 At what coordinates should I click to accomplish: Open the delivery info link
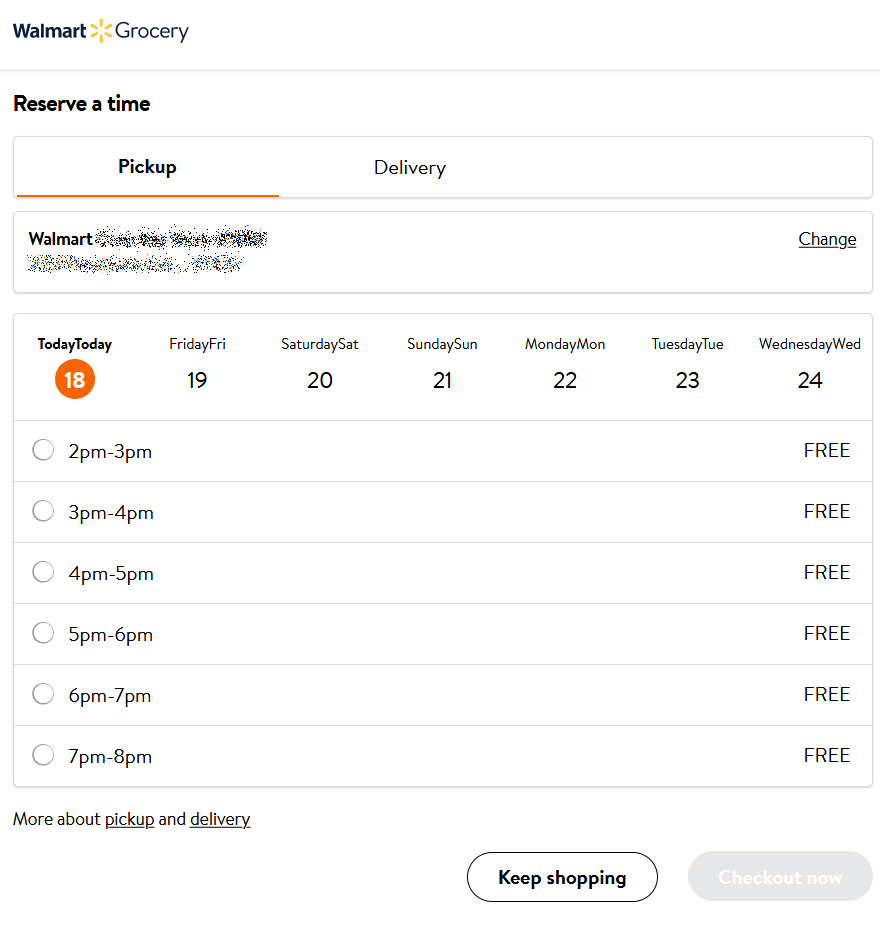tap(220, 819)
